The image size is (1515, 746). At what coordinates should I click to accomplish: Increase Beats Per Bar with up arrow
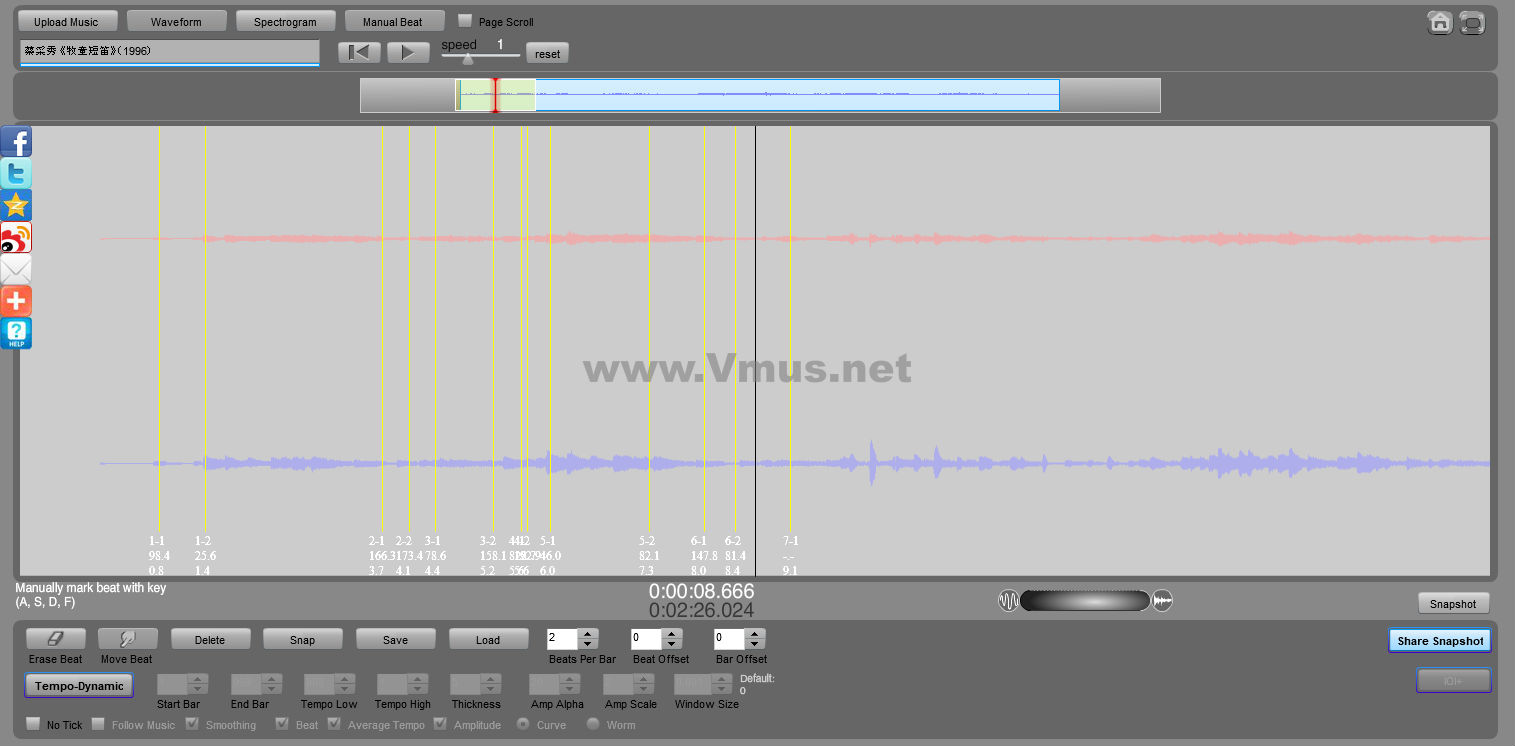(x=588, y=633)
